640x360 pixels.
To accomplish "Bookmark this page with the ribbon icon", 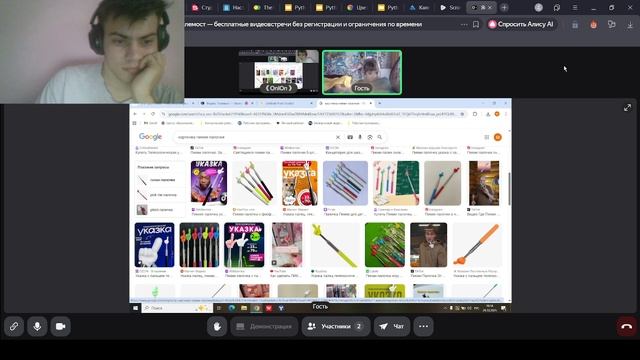I will (476, 24).
